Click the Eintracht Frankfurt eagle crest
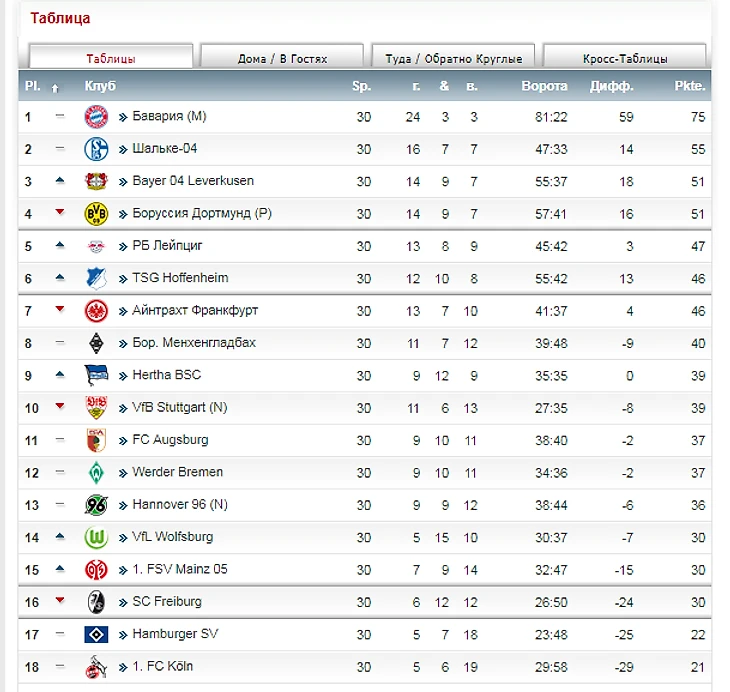 [95, 311]
